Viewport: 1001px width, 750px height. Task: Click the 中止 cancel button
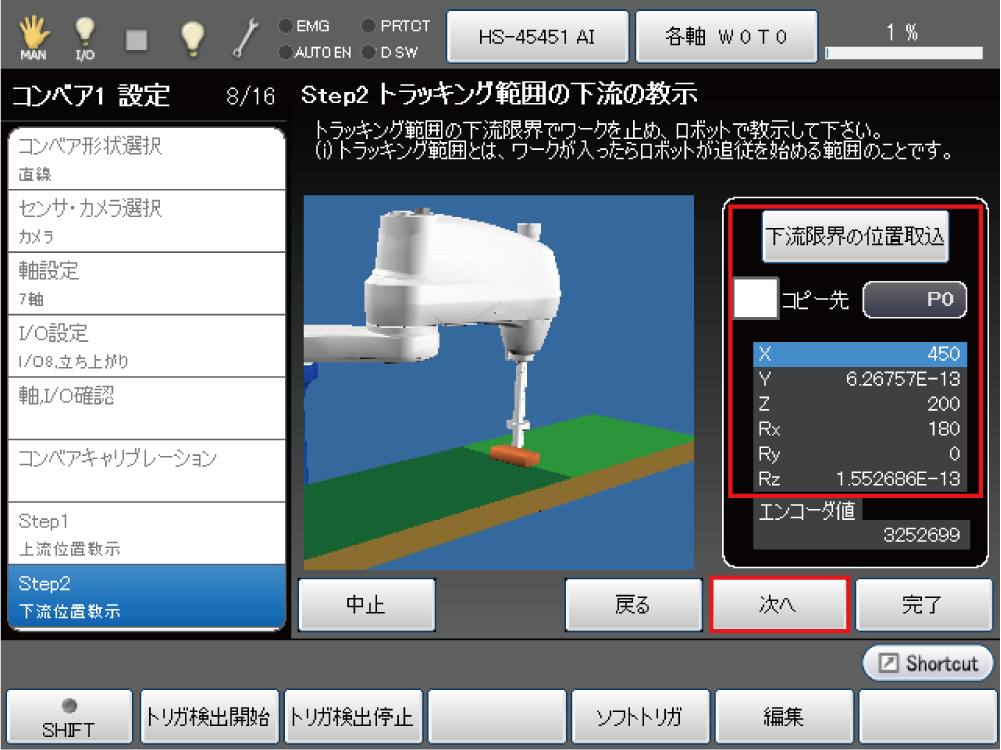pyautogui.click(x=366, y=605)
